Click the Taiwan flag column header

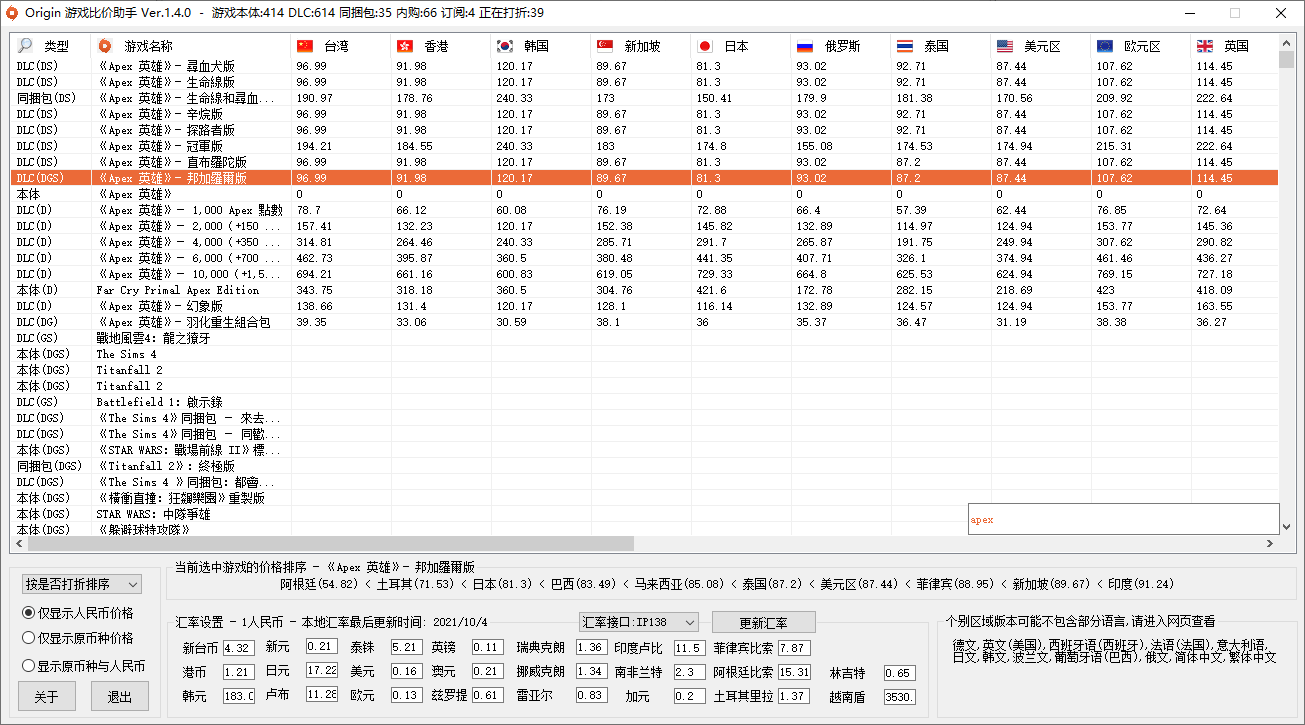303,45
